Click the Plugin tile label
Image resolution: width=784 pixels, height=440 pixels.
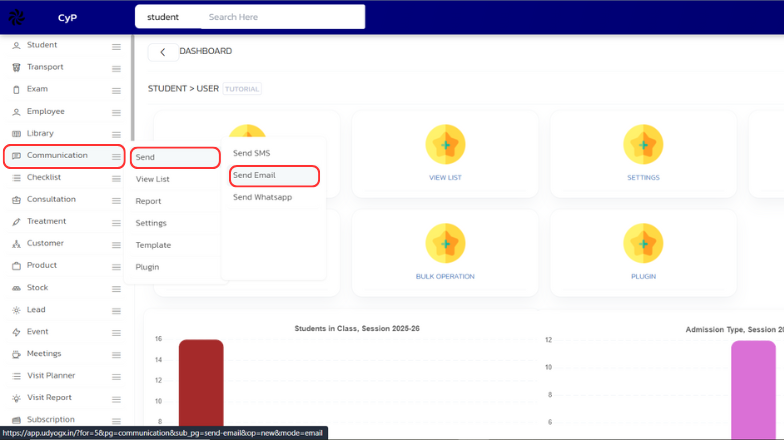[x=643, y=275]
